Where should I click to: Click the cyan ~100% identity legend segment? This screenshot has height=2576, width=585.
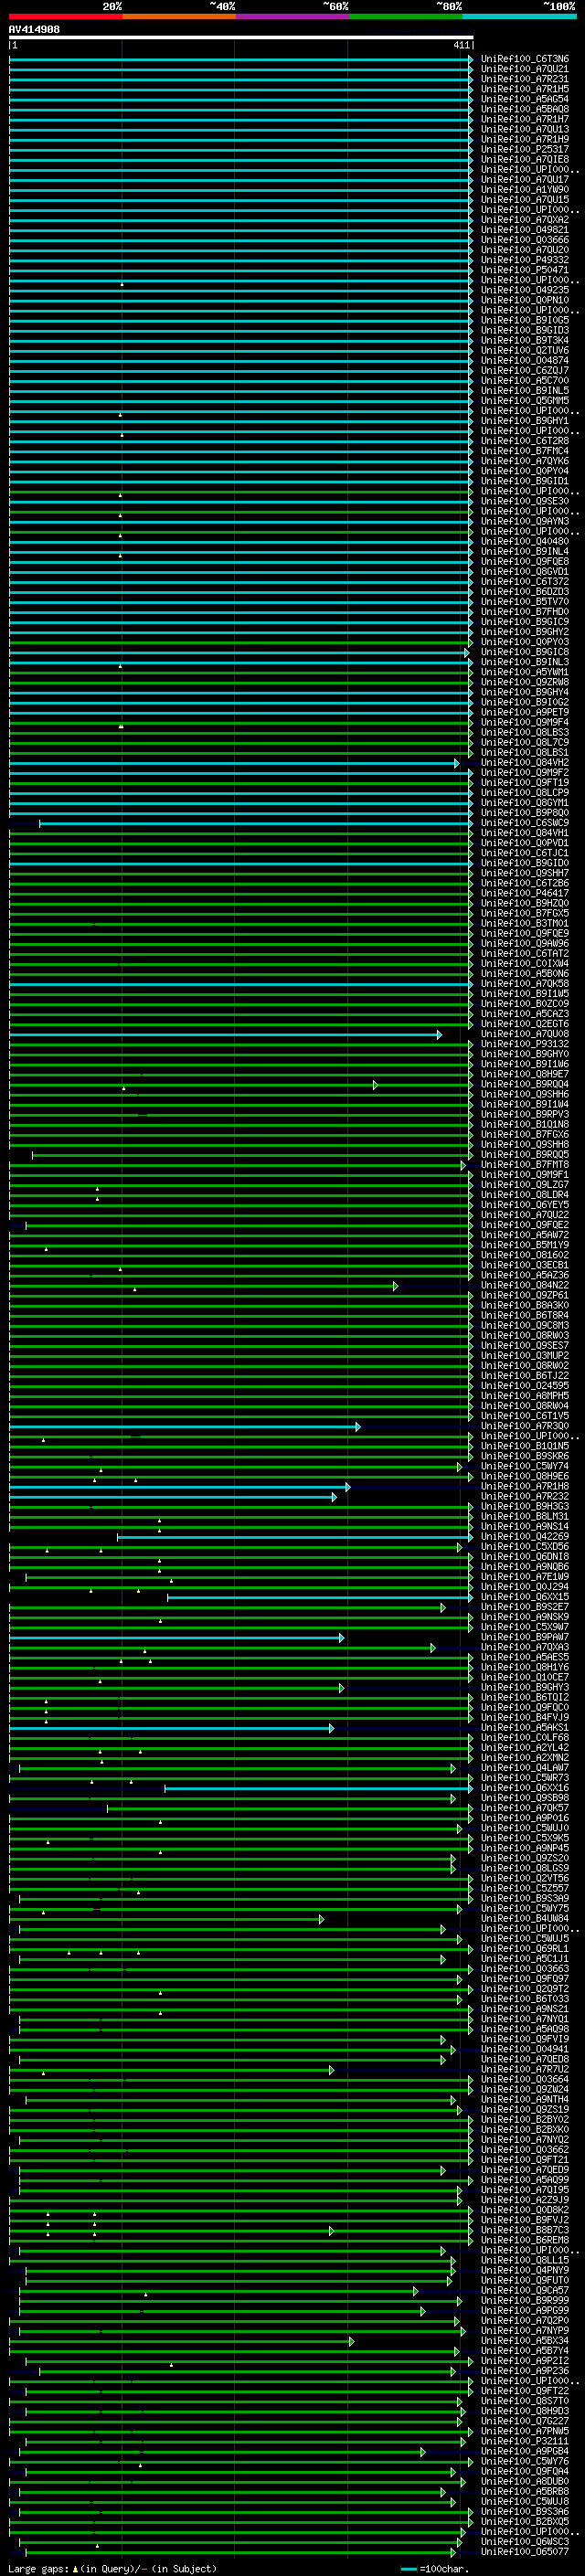(x=519, y=16)
